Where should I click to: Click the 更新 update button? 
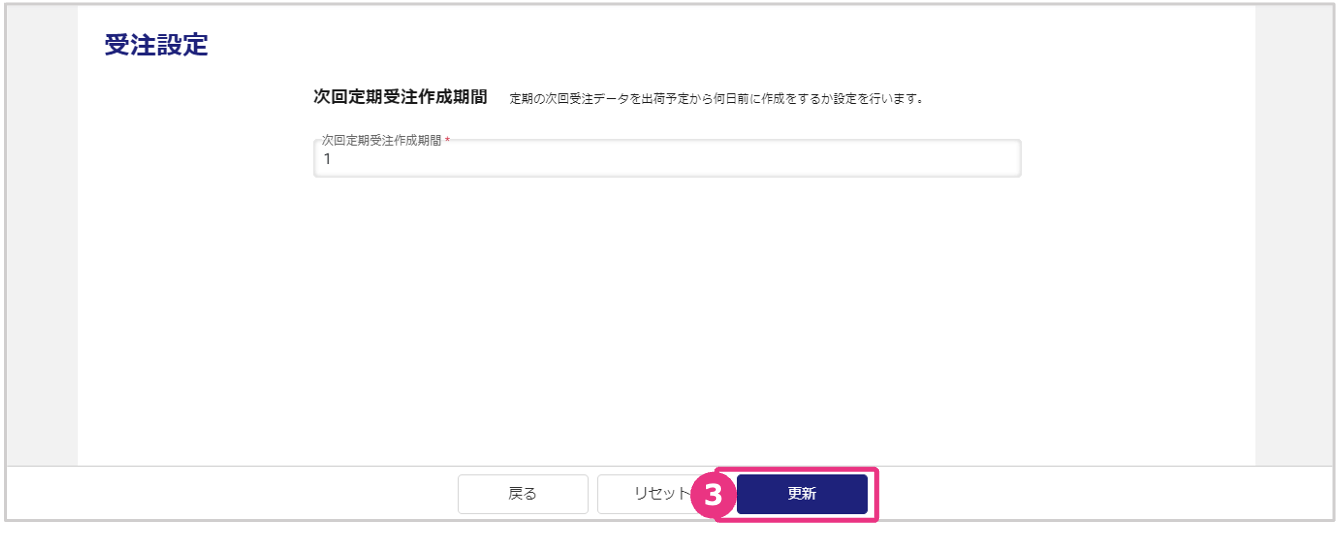(802, 494)
